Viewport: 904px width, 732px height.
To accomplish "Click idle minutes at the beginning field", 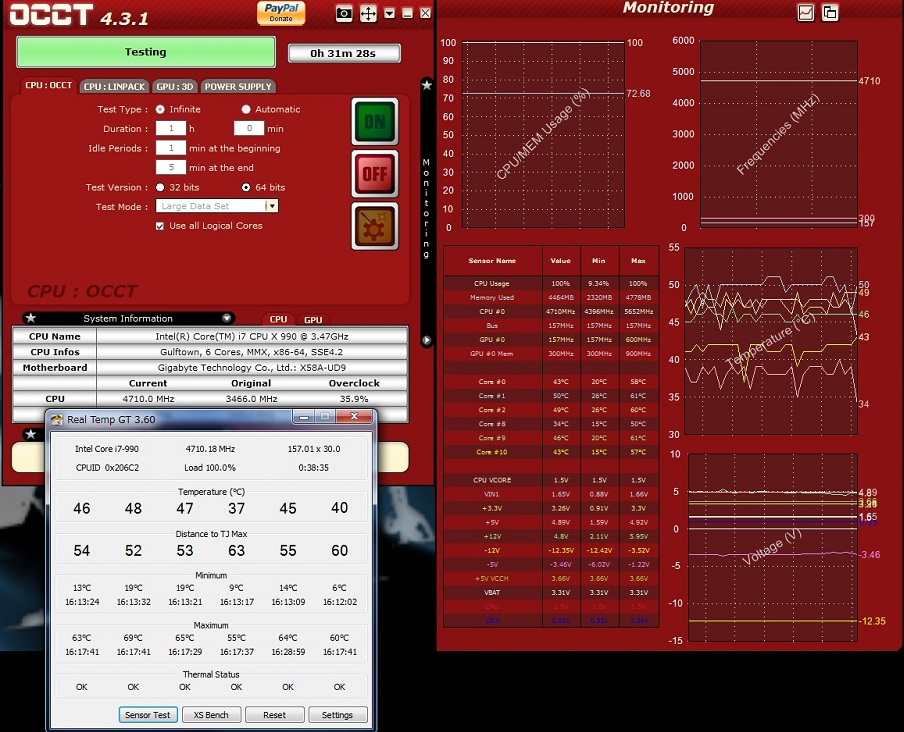I will [x=171, y=148].
